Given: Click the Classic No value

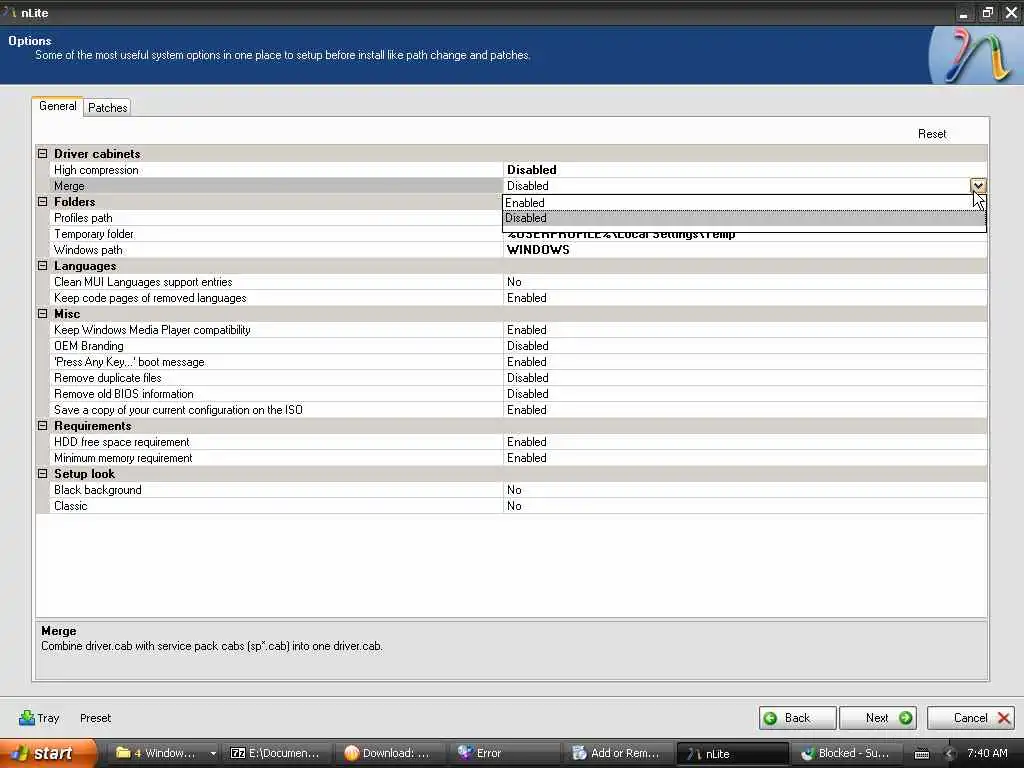Looking at the screenshot, I should click(x=514, y=506).
